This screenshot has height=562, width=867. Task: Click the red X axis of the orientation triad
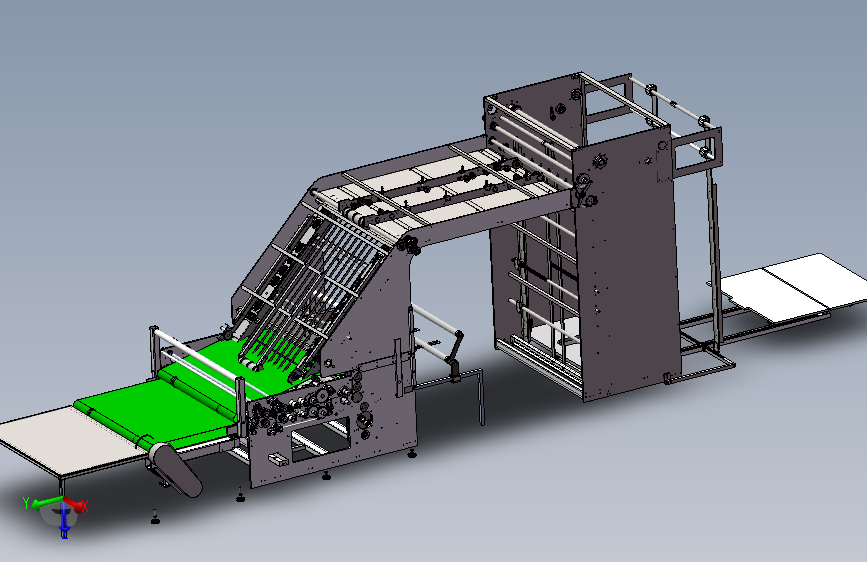(x=76, y=504)
